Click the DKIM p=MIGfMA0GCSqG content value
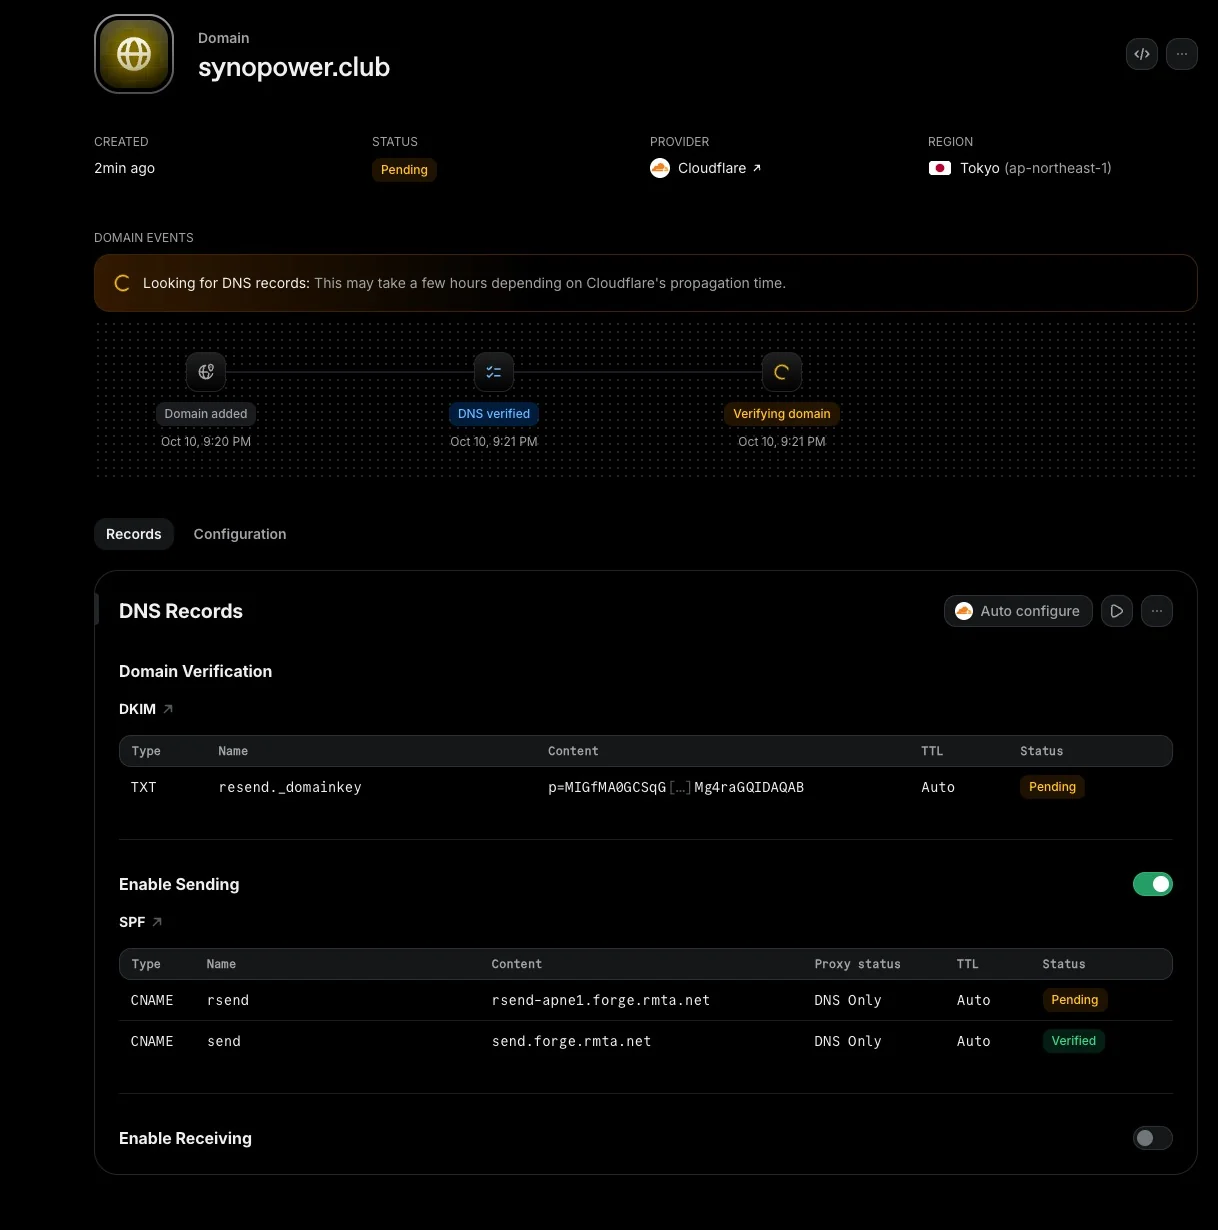 676,787
